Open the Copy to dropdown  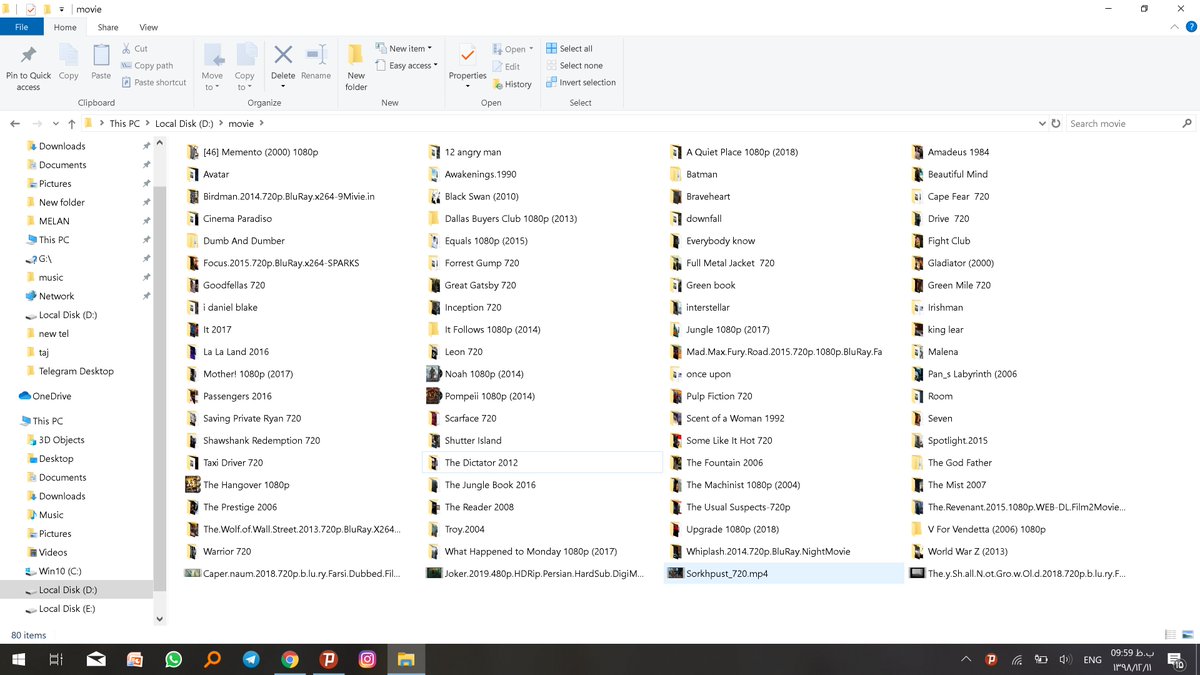click(x=244, y=82)
